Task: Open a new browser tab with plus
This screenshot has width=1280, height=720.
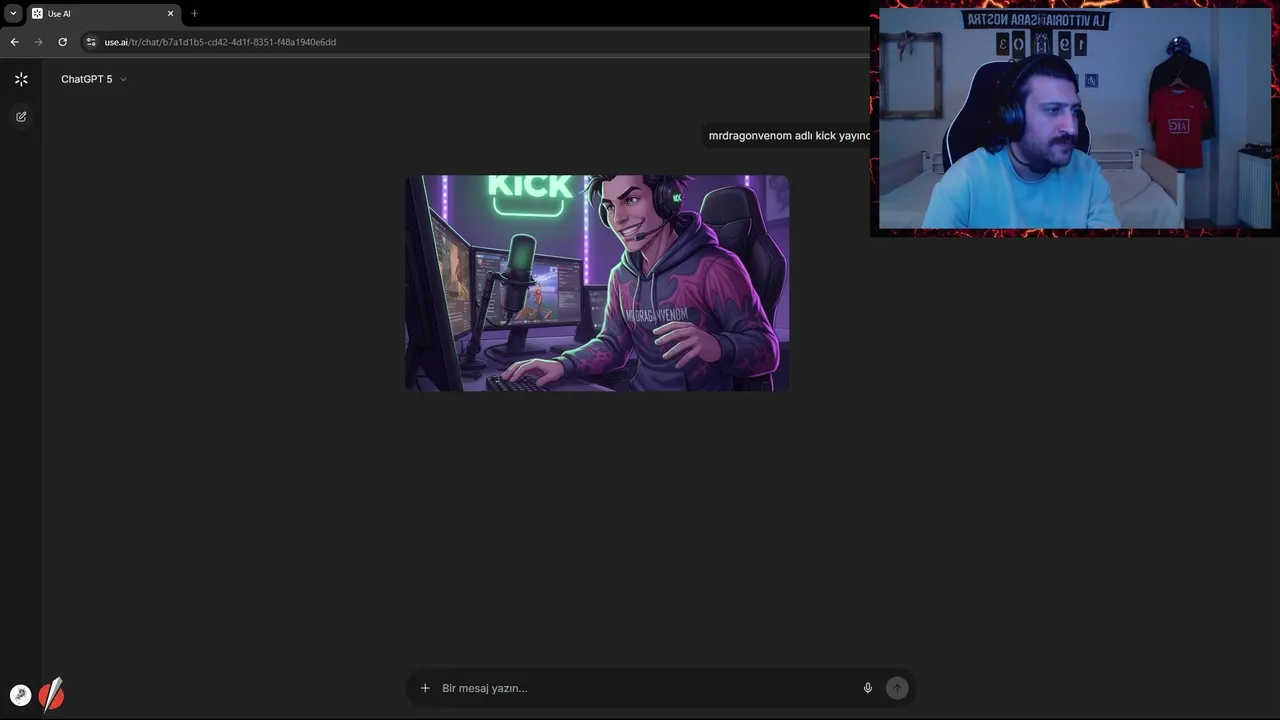Action: pyautogui.click(x=194, y=14)
